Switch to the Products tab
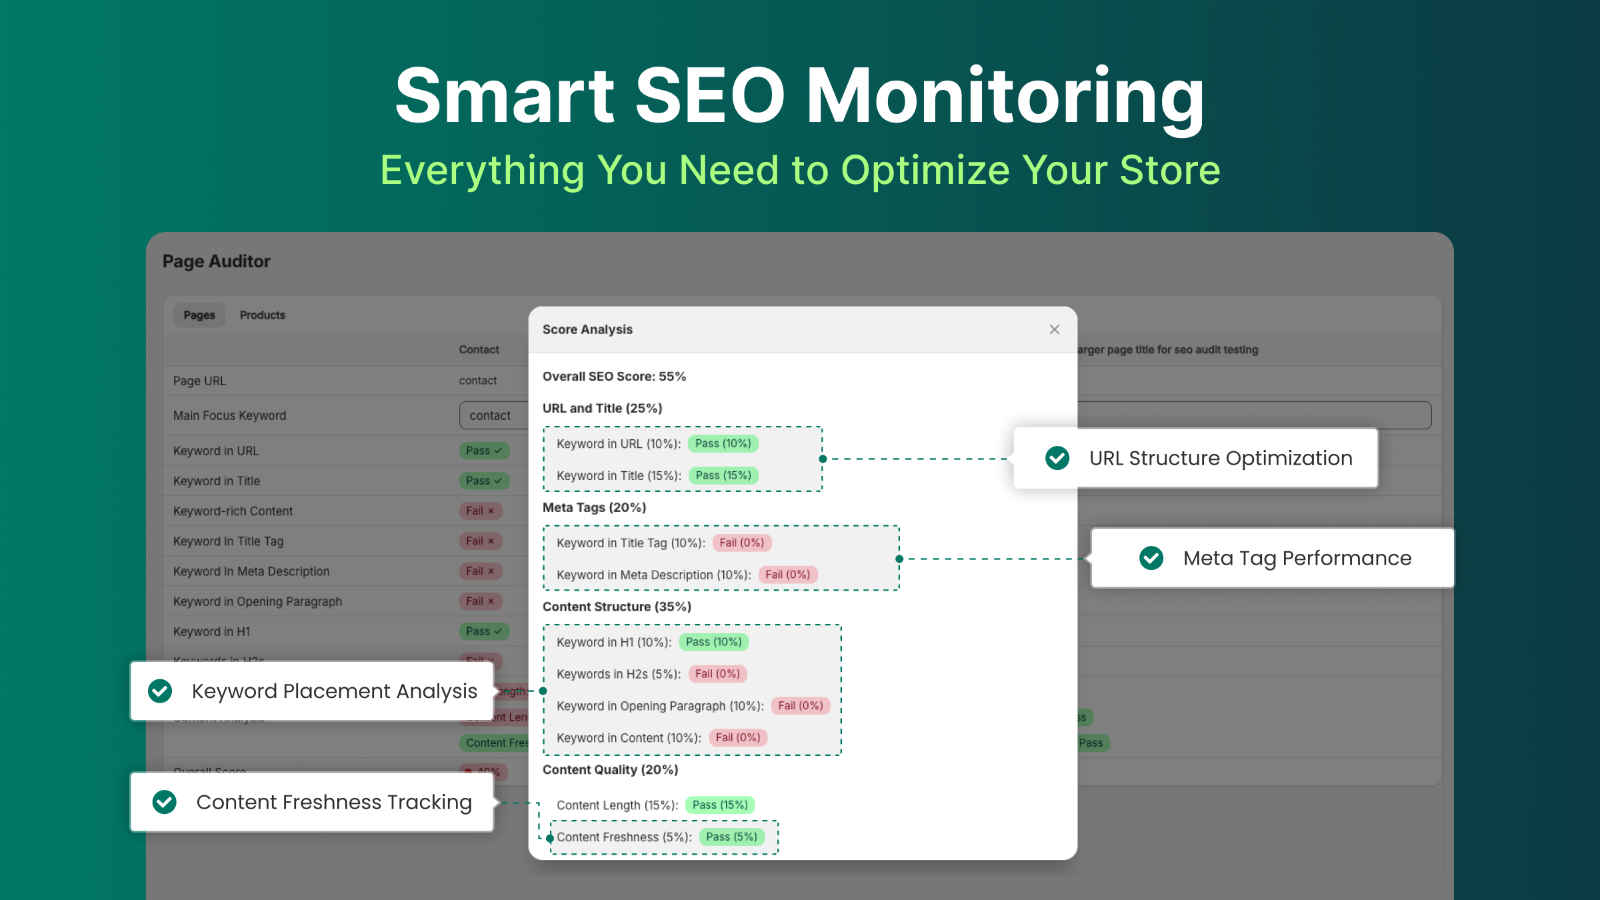Screen dimensions: 1600x900 [262, 315]
